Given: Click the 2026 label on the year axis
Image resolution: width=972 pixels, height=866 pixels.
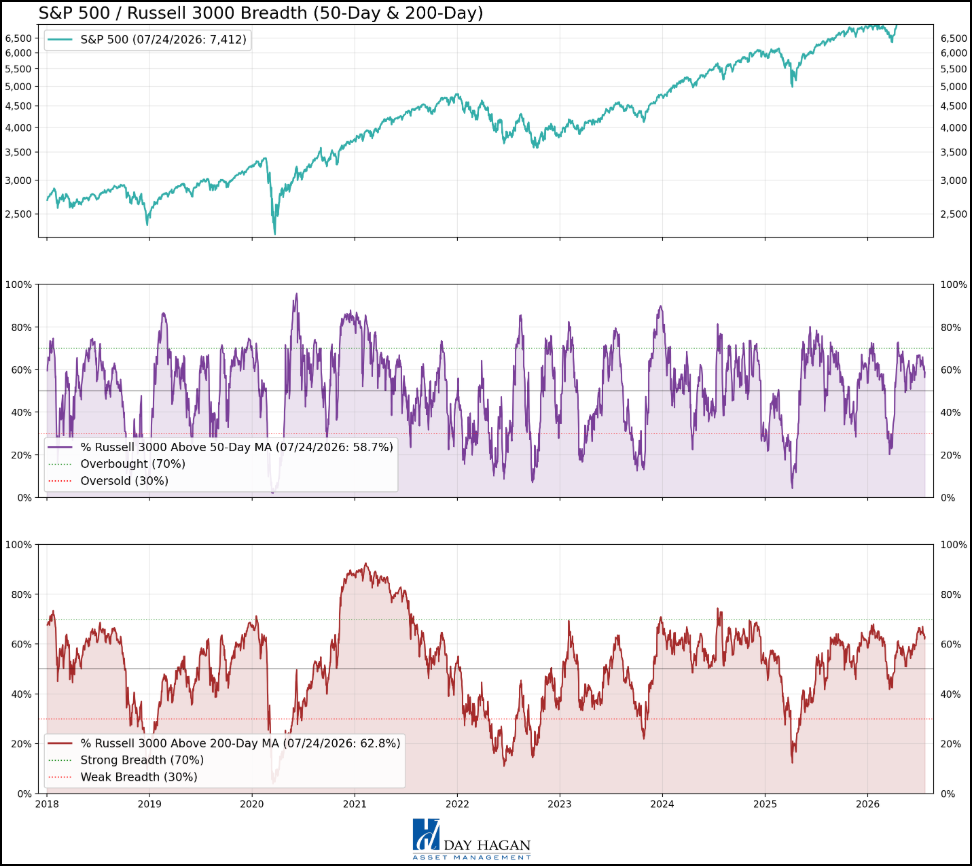Looking at the screenshot, I should click(x=867, y=805).
